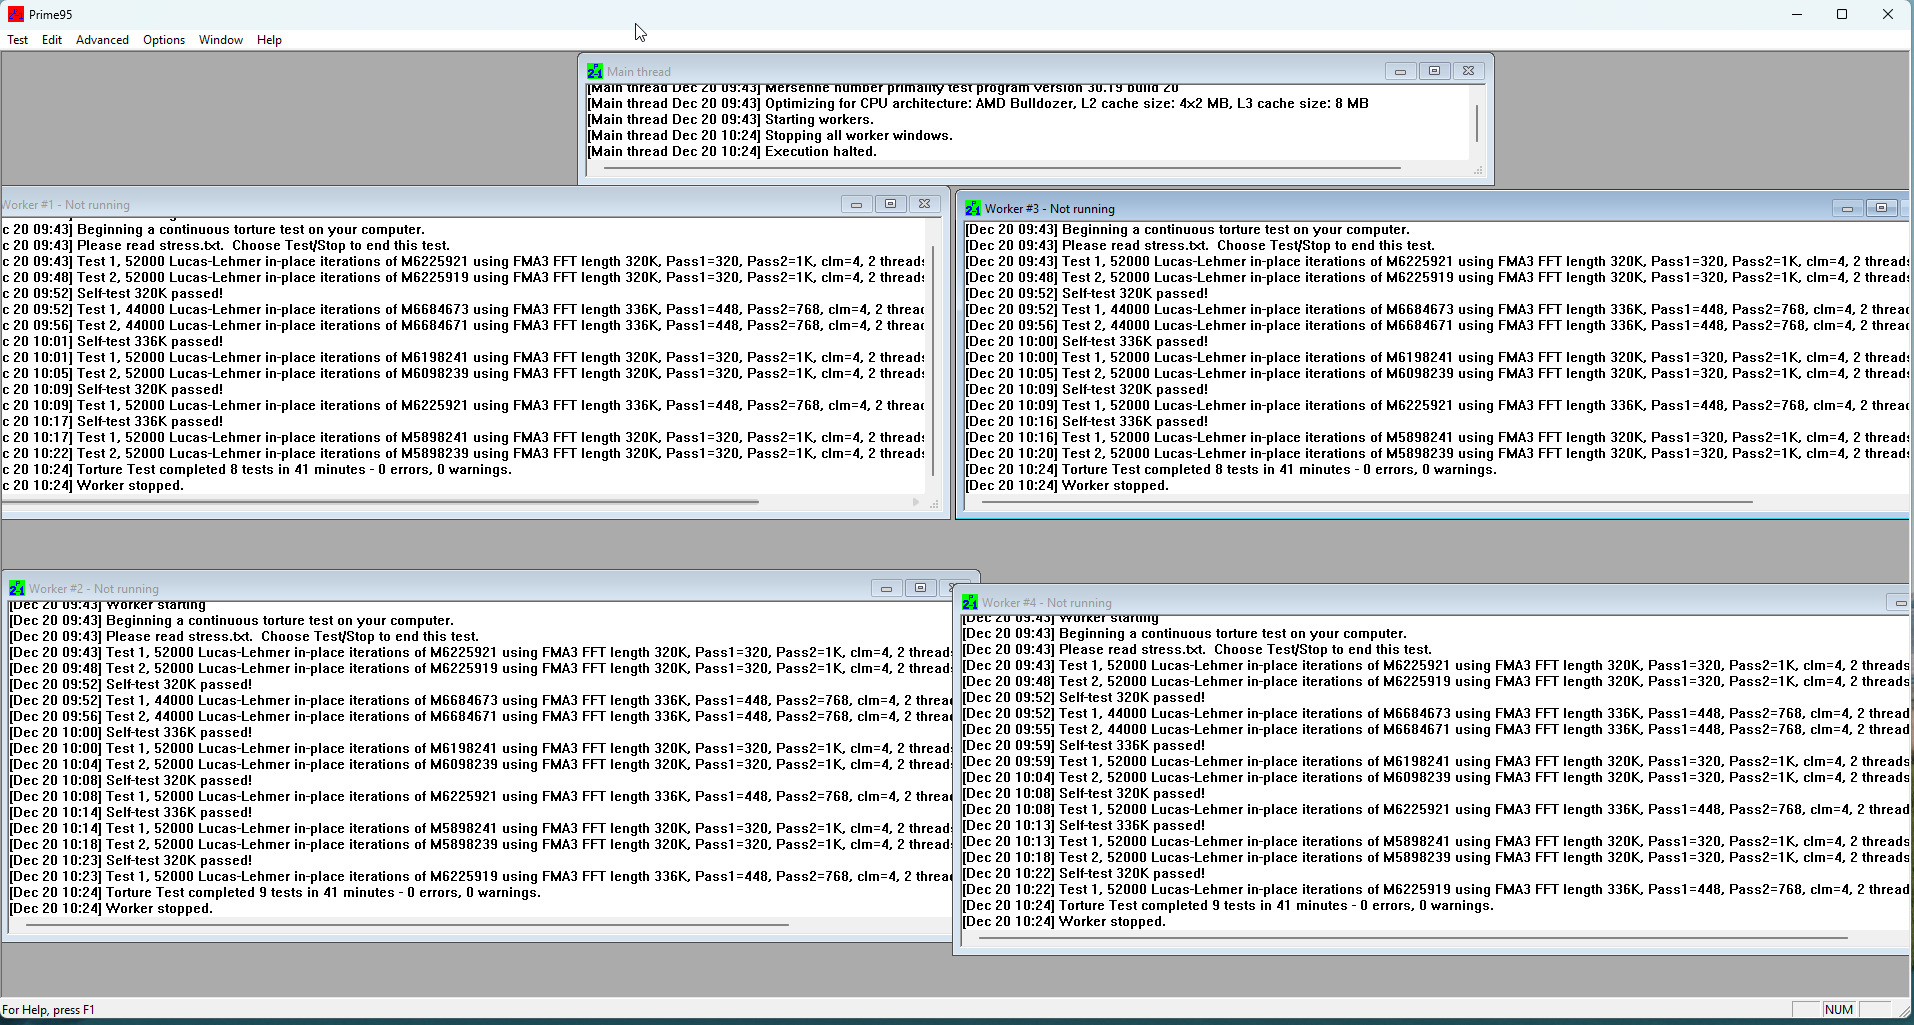Click Worker #3 "Beginning a continuous torture test" line
This screenshot has height=1025, width=1914.
click(x=1187, y=230)
